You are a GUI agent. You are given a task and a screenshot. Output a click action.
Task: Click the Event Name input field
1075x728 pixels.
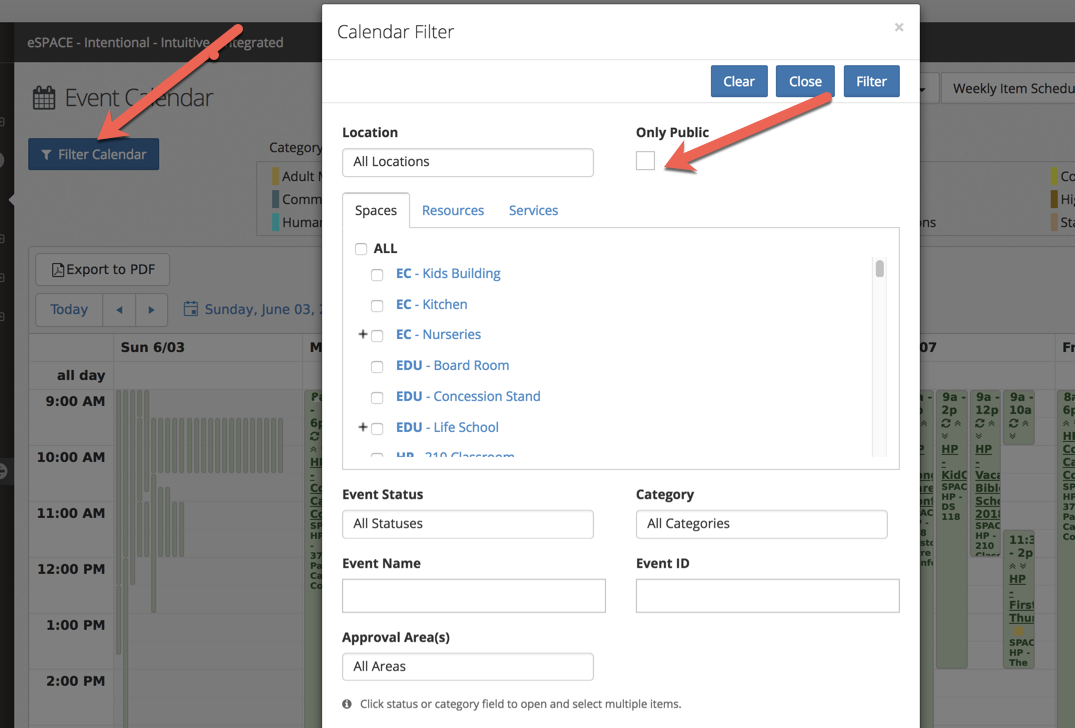tap(474, 596)
